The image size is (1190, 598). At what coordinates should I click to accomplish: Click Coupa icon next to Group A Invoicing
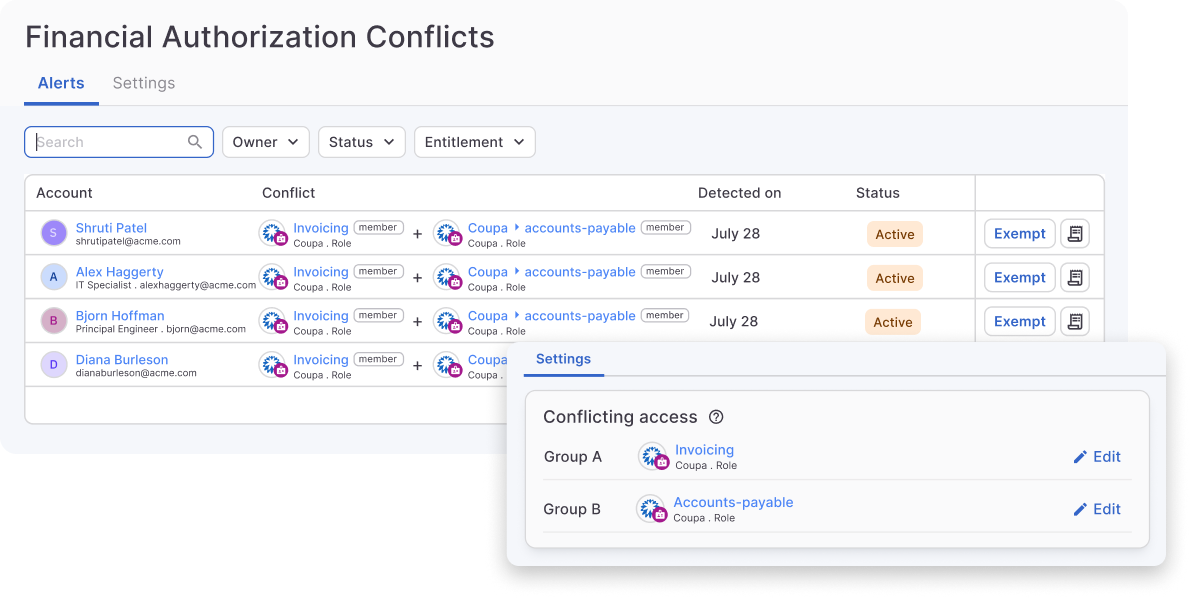point(655,457)
